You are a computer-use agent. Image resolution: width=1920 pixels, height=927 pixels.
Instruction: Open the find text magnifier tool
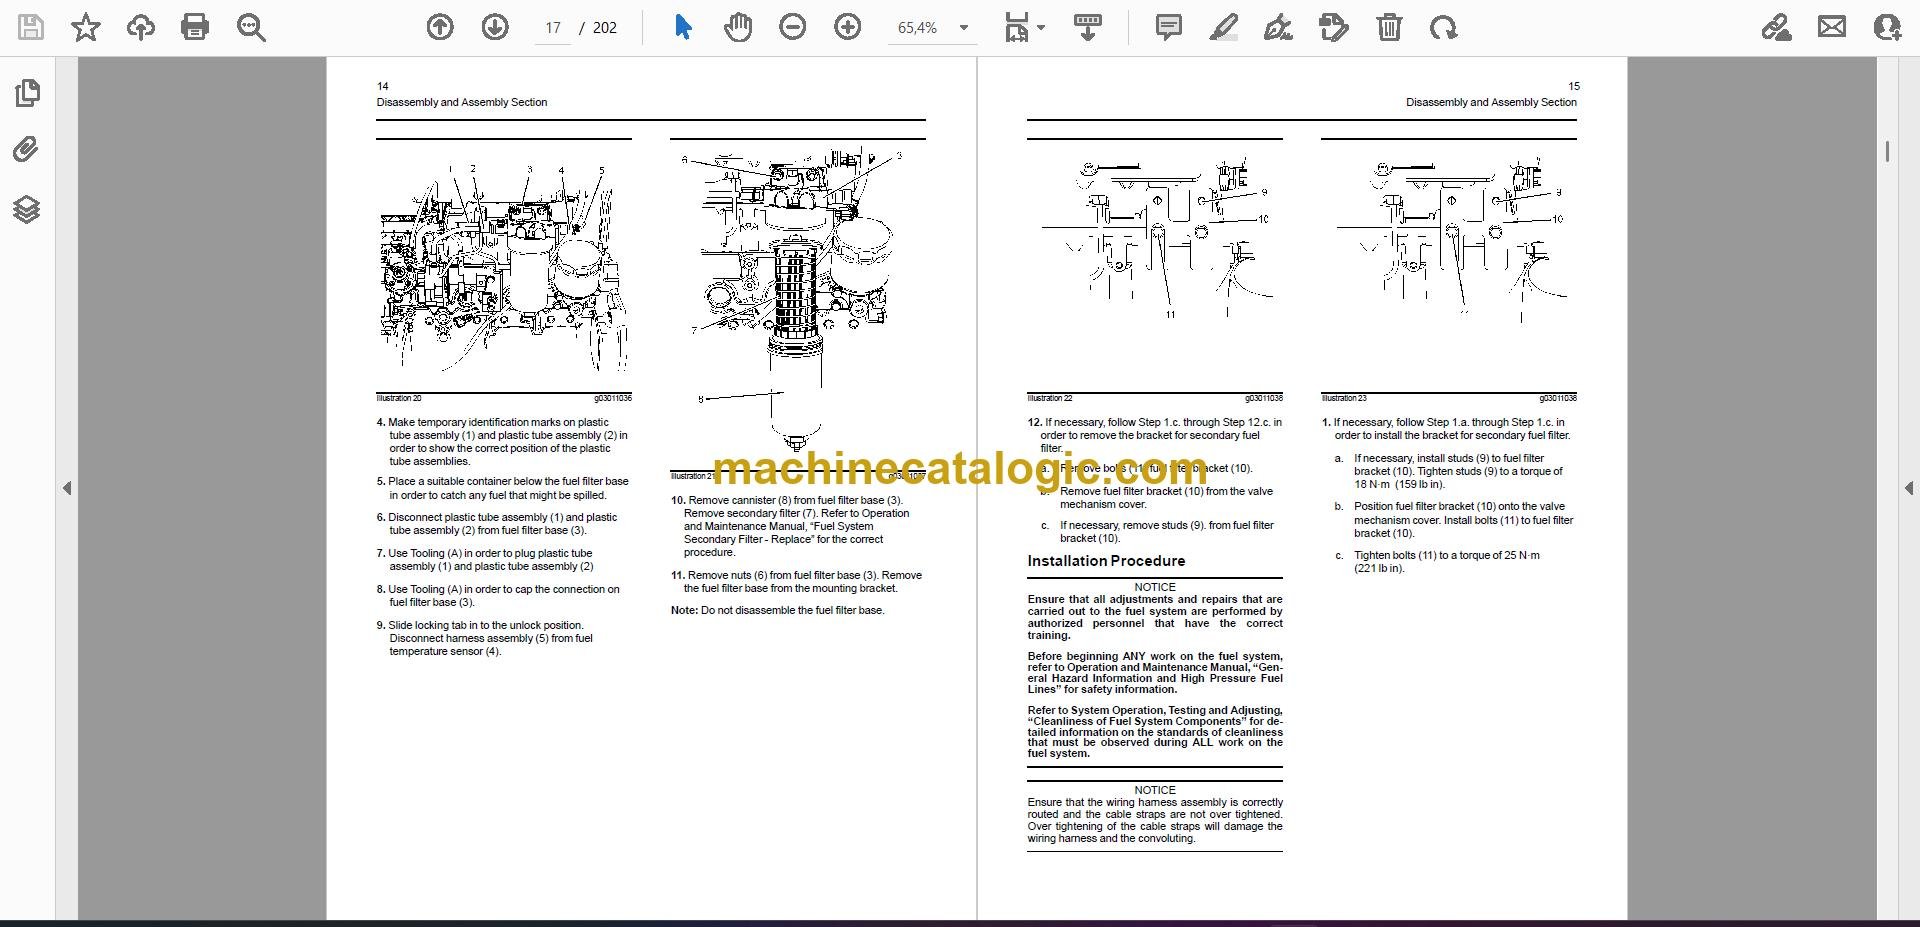pos(251,27)
